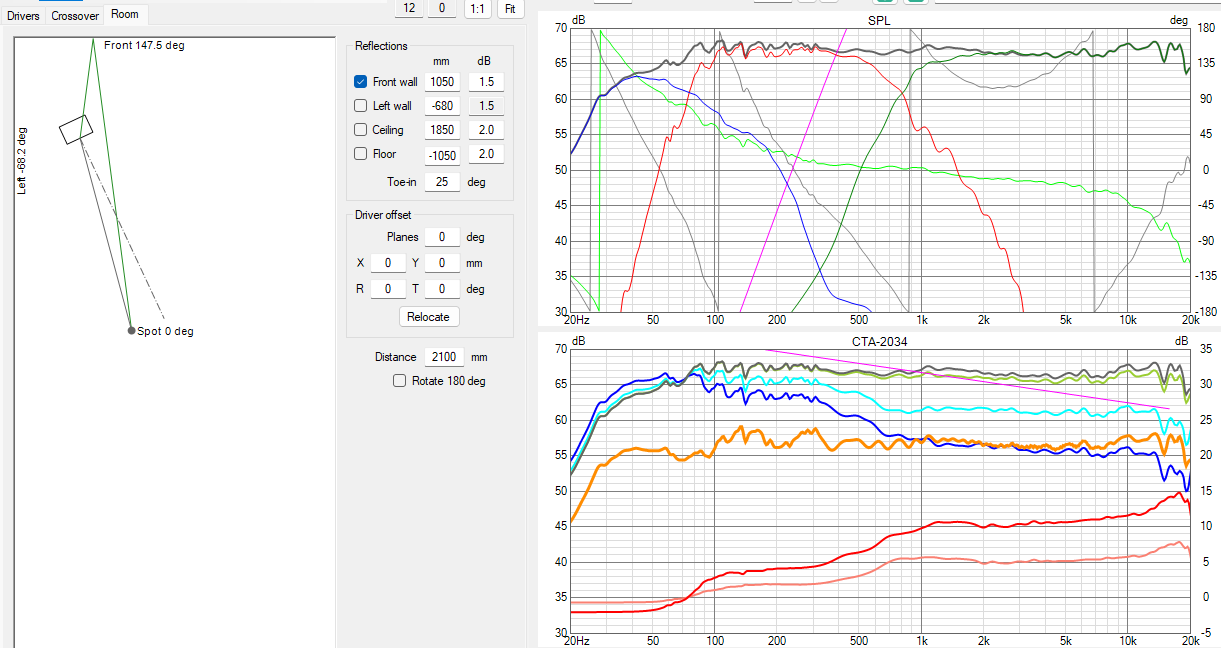Edit Left wall dB field
The height and width of the screenshot is (648, 1221).
[486, 106]
